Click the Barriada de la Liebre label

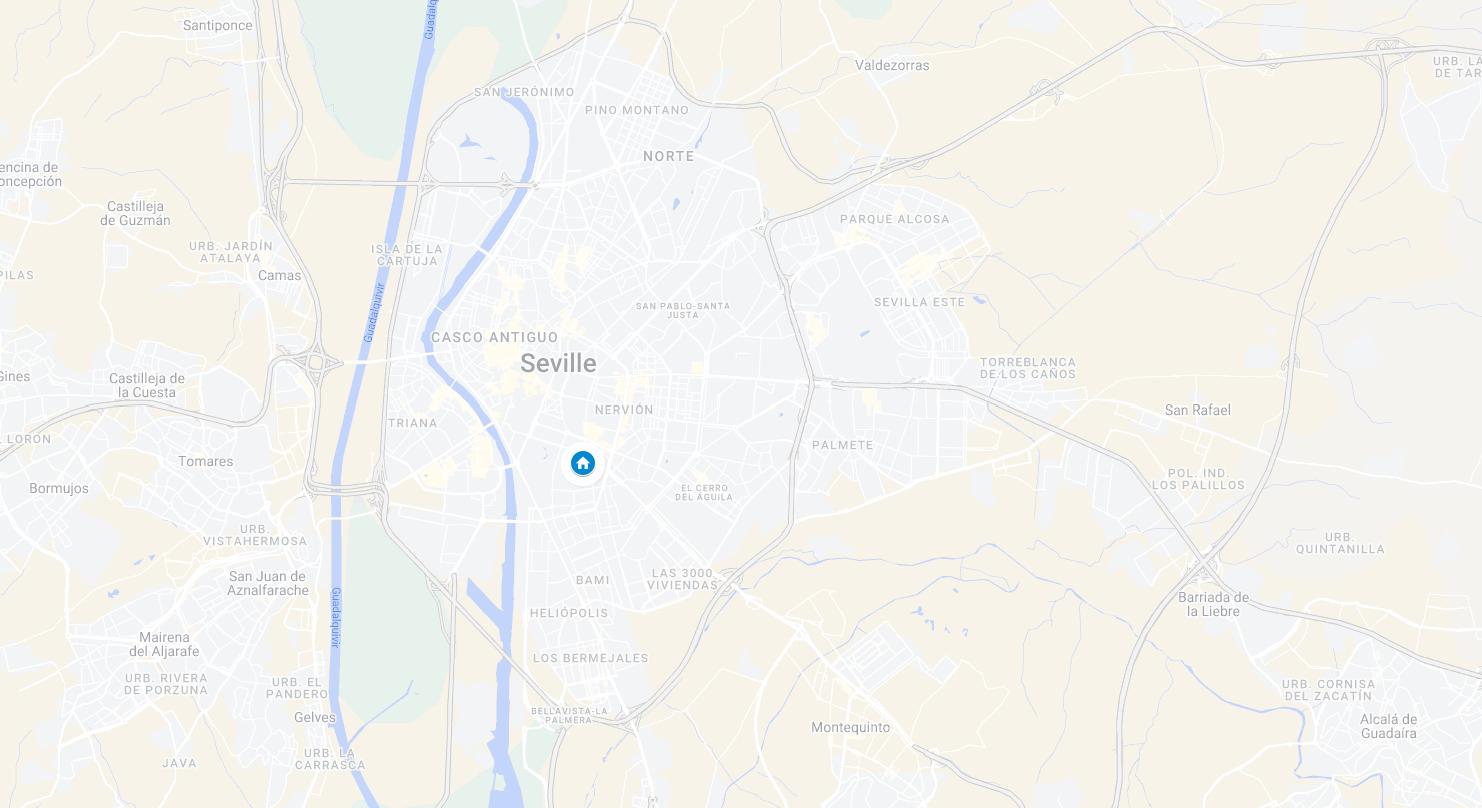1214,604
